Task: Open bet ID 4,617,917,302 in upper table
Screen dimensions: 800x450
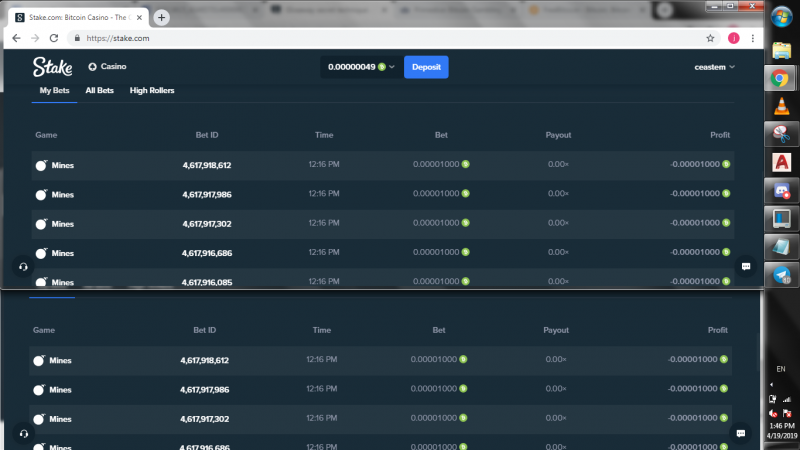Action: tap(207, 224)
